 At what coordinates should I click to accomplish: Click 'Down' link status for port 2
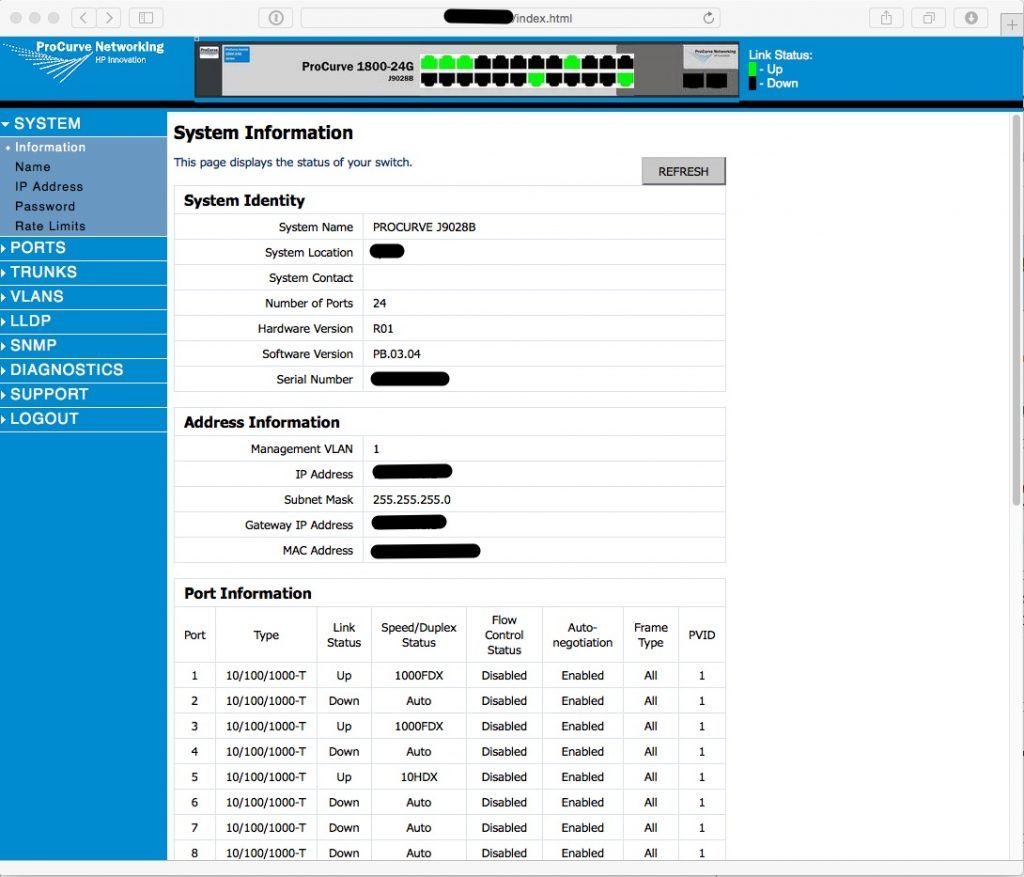(x=344, y=701)
